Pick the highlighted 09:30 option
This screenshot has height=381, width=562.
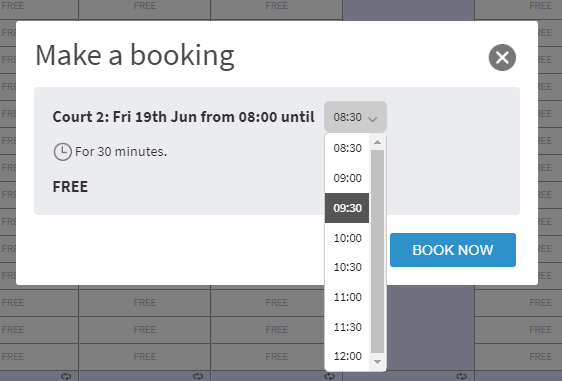click(x=347, y=208)
